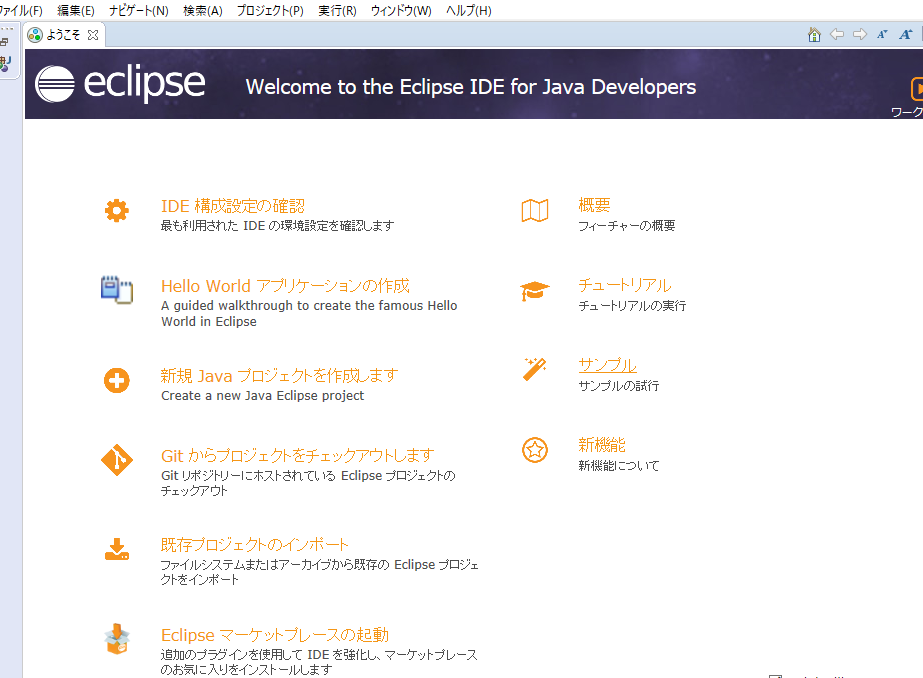The height and width of the screenshot is (678, 923).
Task: Click the What's New star icon
Action: (x=534, y=450)
